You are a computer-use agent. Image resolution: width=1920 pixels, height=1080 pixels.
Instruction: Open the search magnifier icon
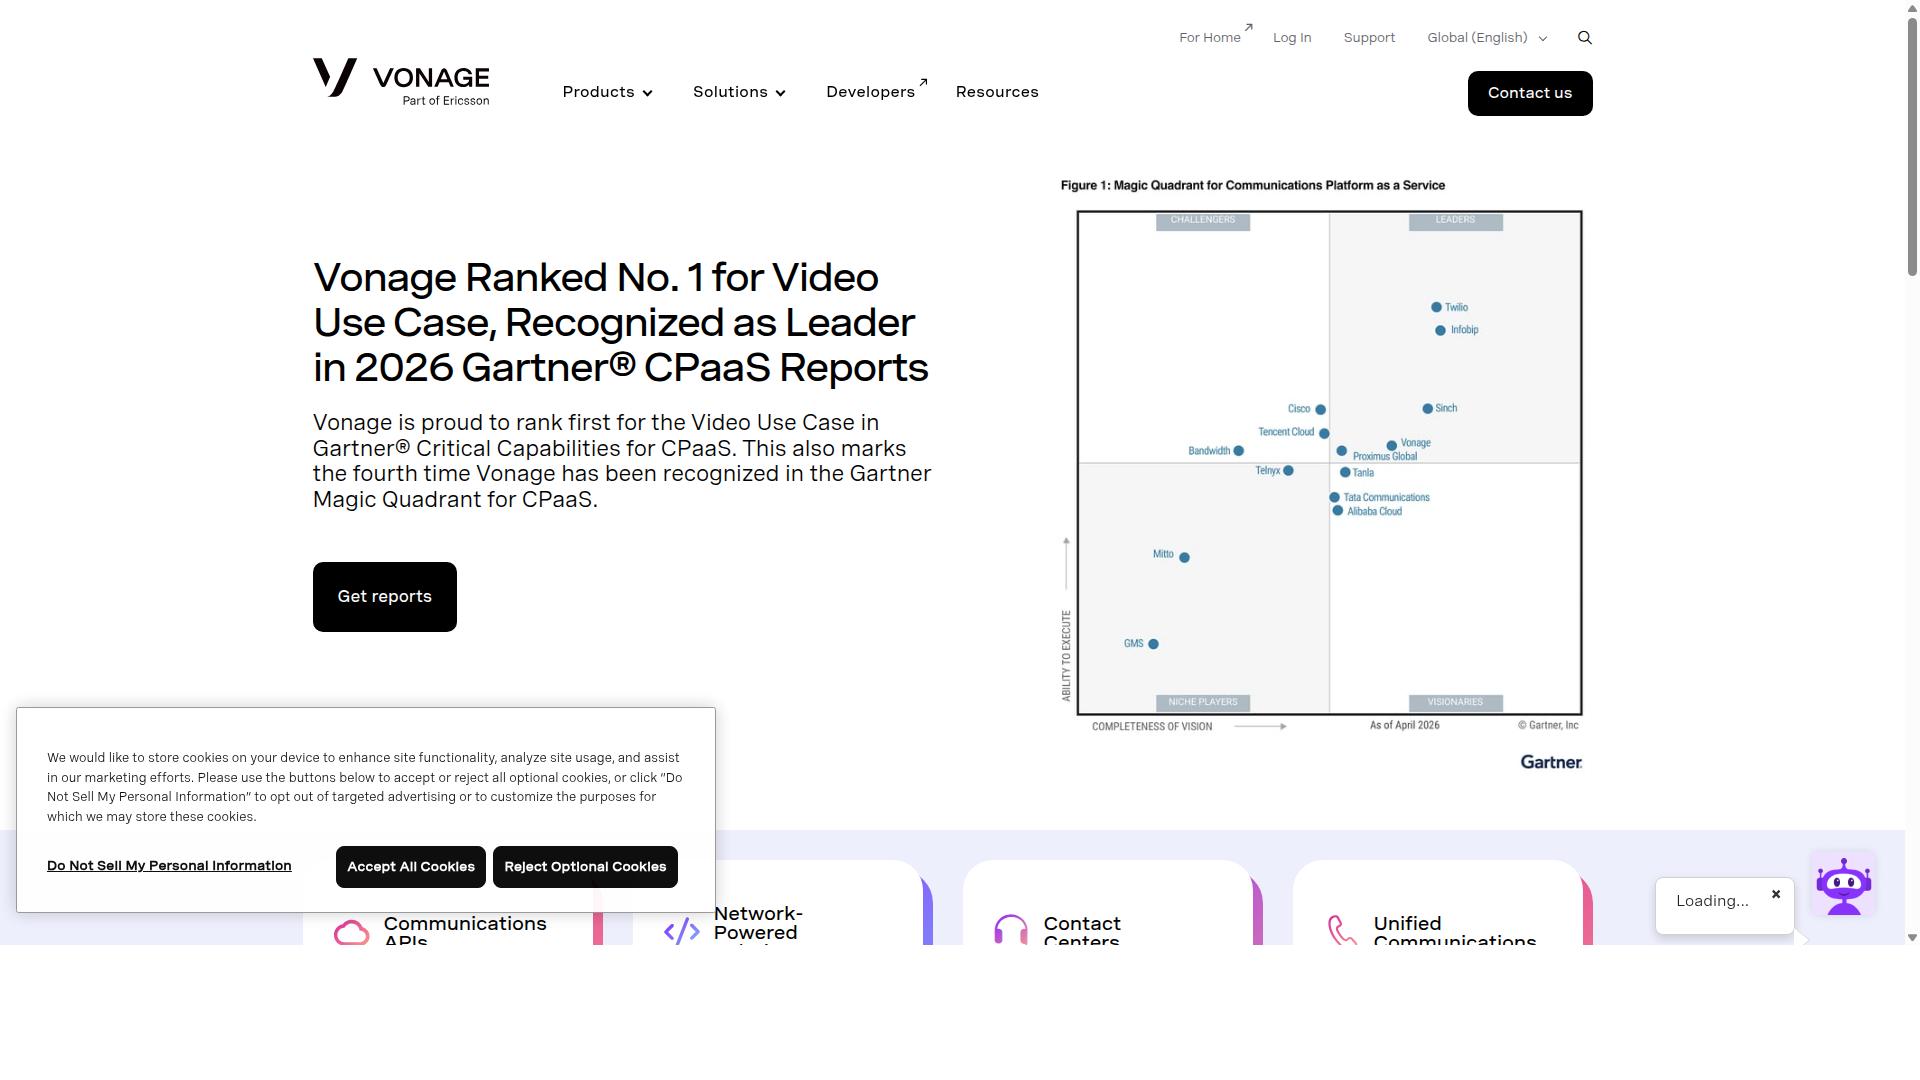[1585, 38]
